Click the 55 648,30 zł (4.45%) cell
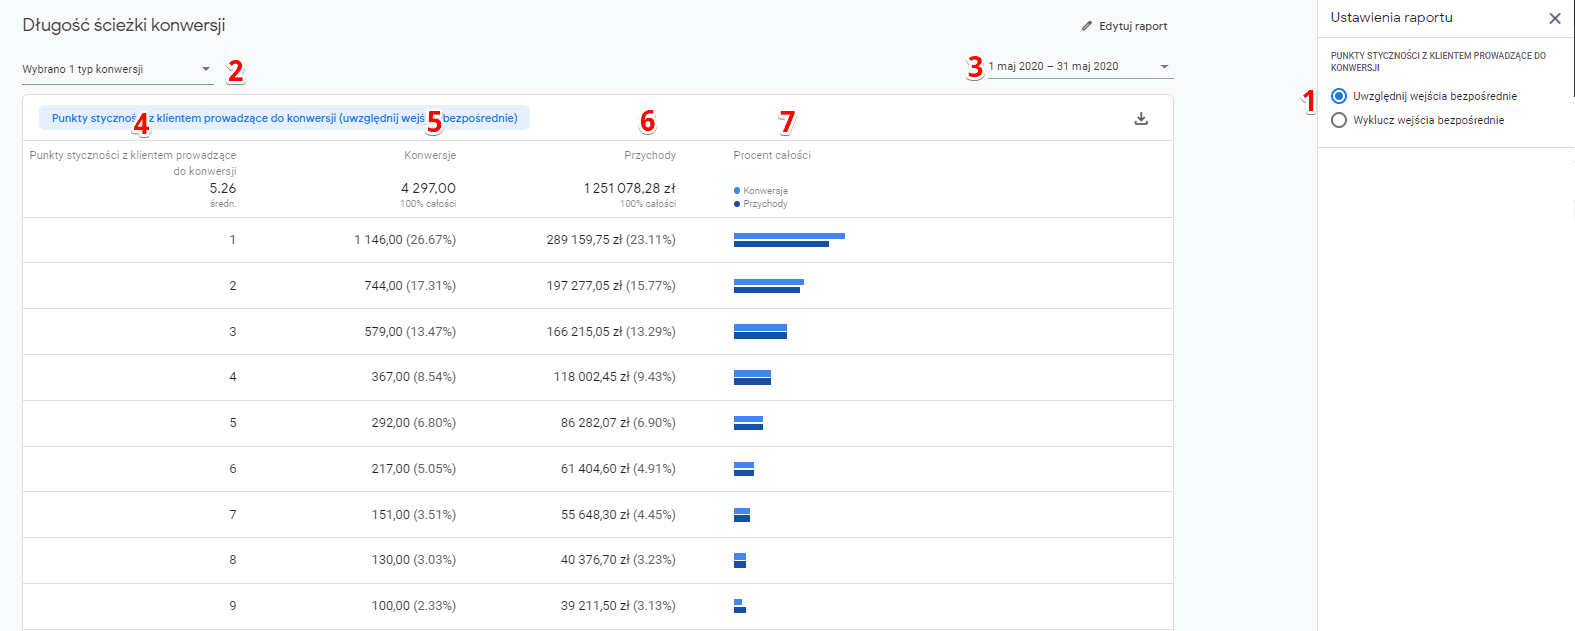Image resolution: width=1575 pixels, height=631 pixels. click(x=618, y=515)
